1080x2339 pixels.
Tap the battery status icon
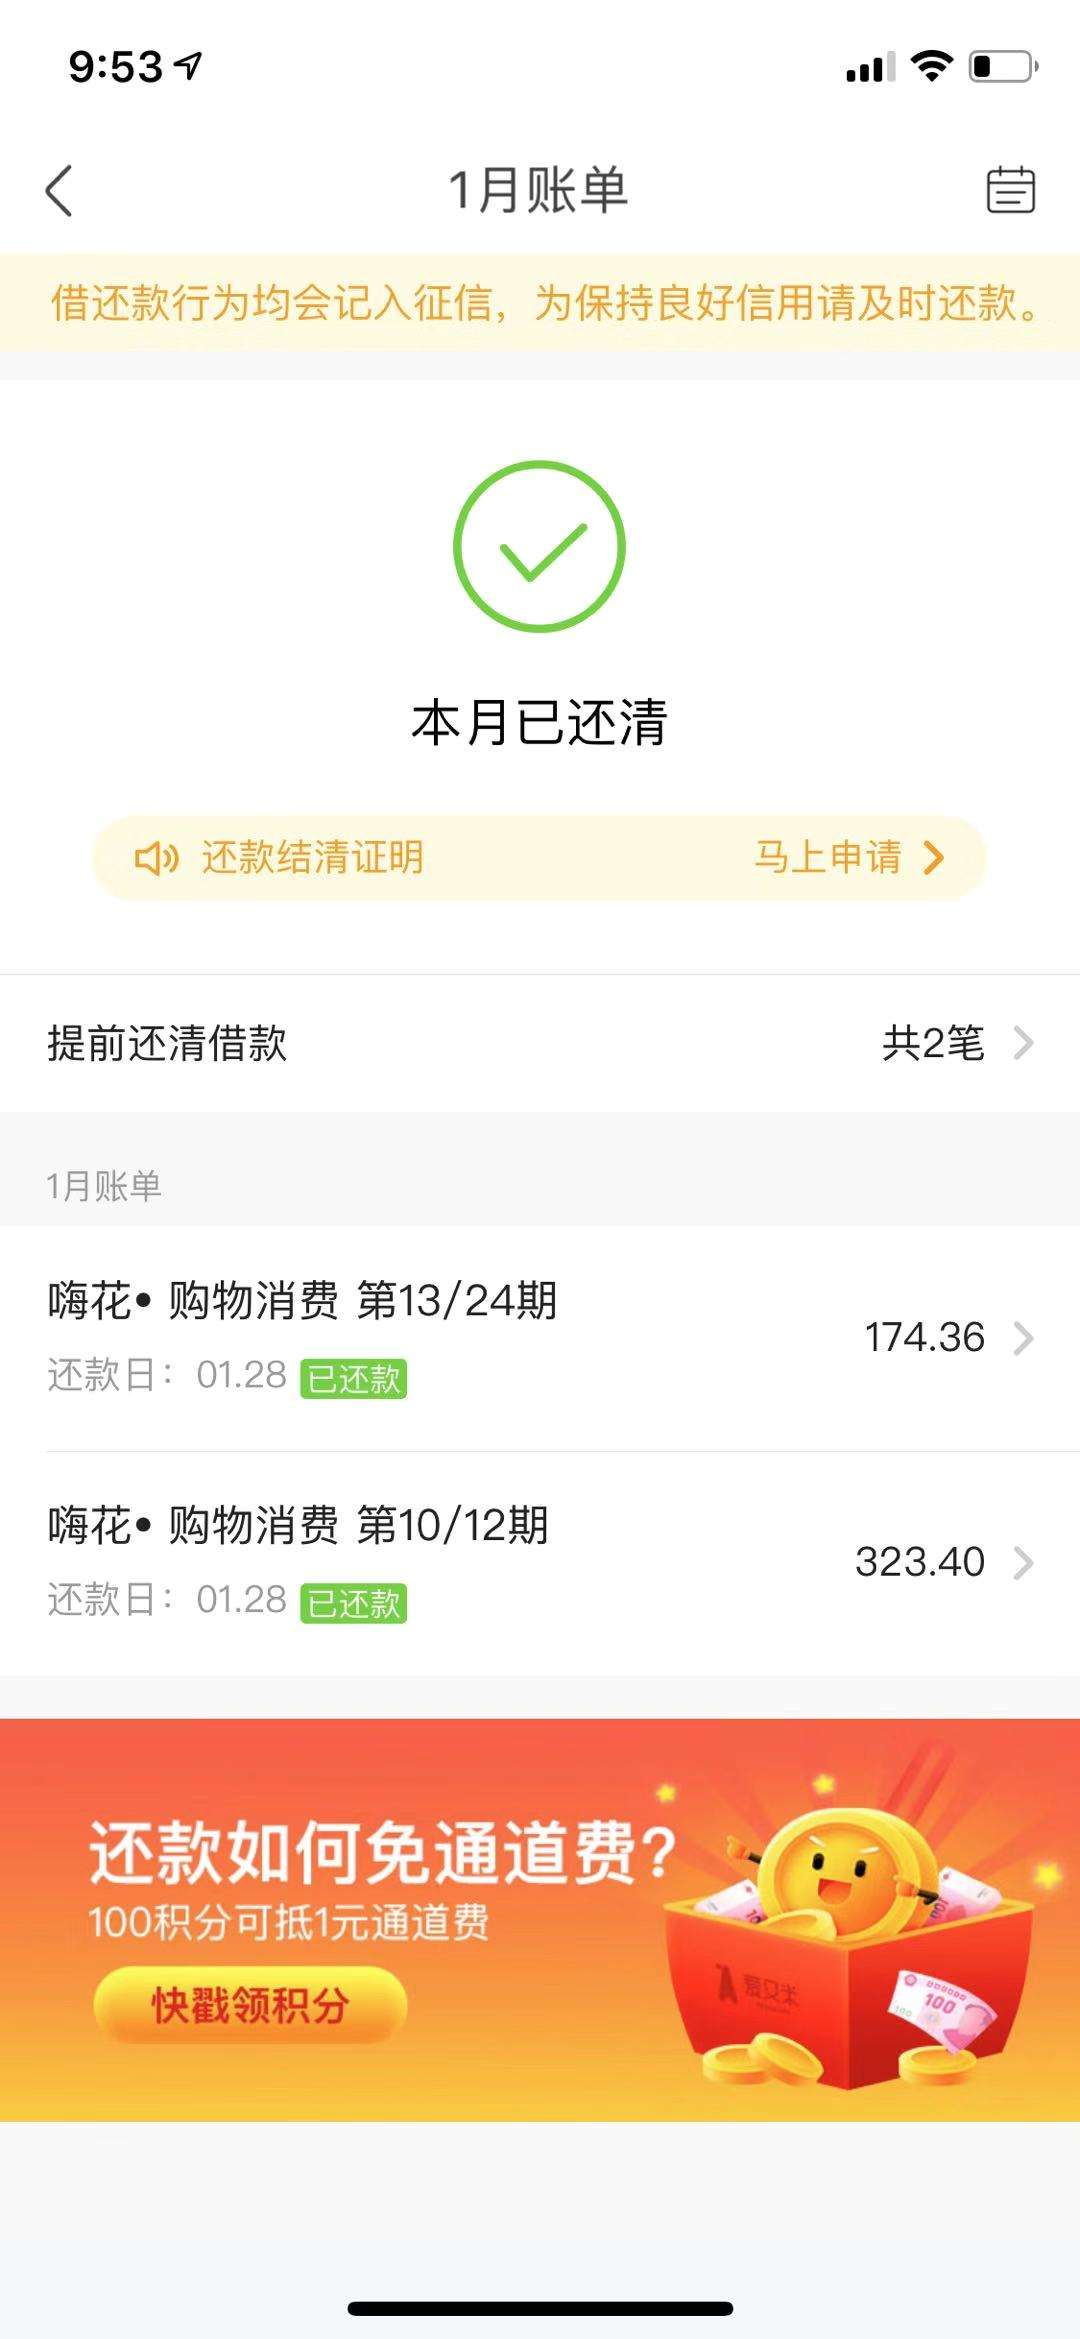pyautogui.click(x=1003, y=67)
